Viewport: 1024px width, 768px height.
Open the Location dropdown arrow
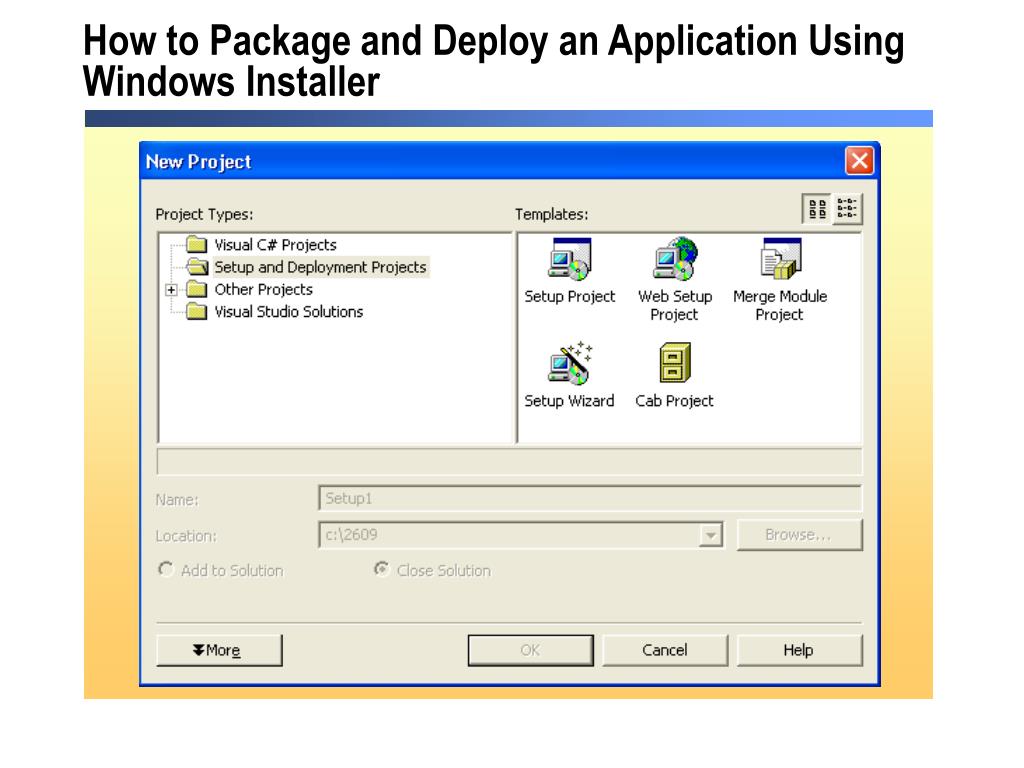[711, 536]
